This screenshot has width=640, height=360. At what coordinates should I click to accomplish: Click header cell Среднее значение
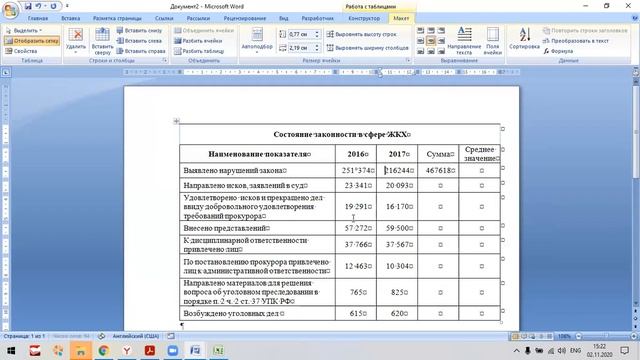(480, 154)
